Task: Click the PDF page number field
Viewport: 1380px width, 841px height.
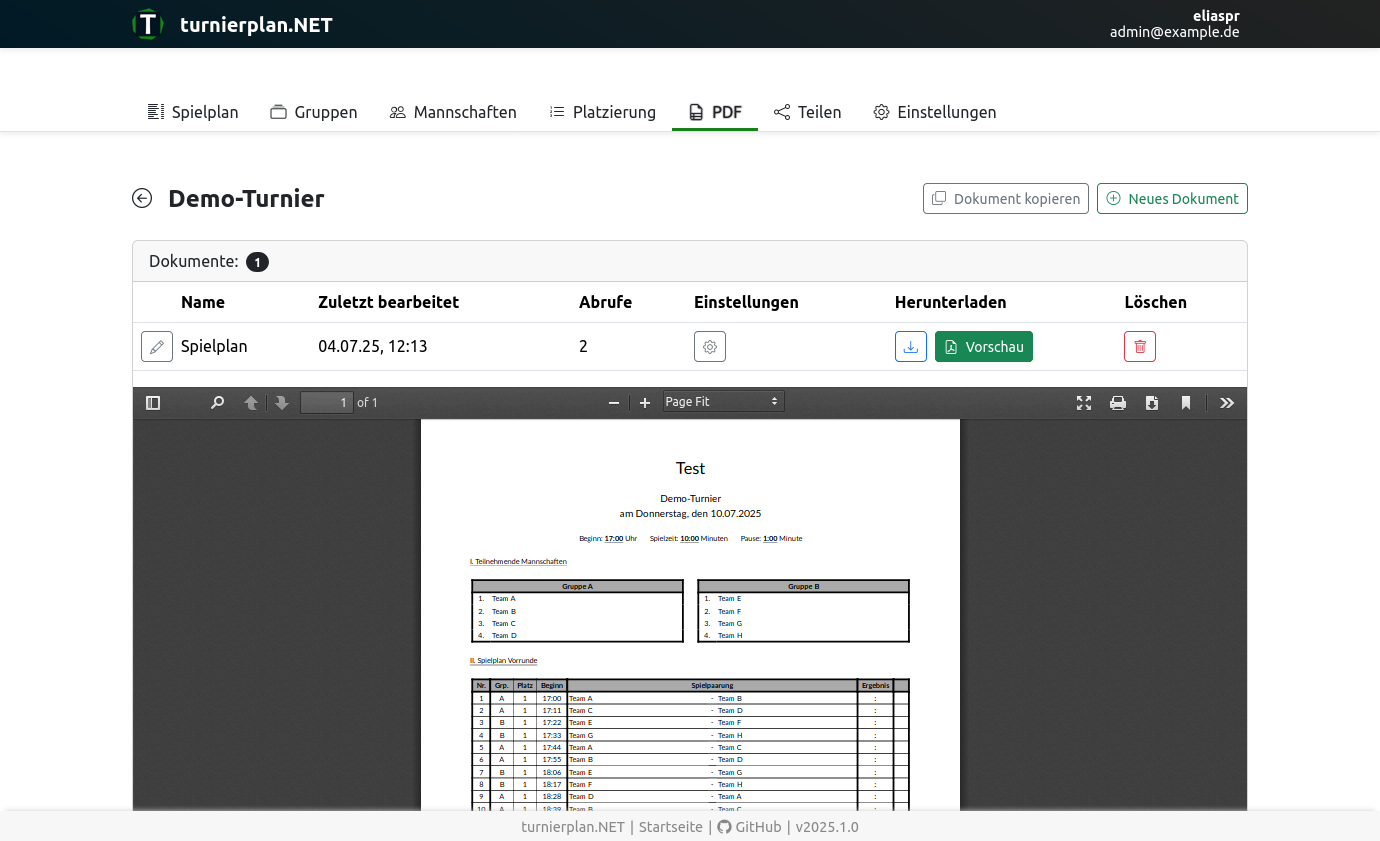Action: point(327,402)
